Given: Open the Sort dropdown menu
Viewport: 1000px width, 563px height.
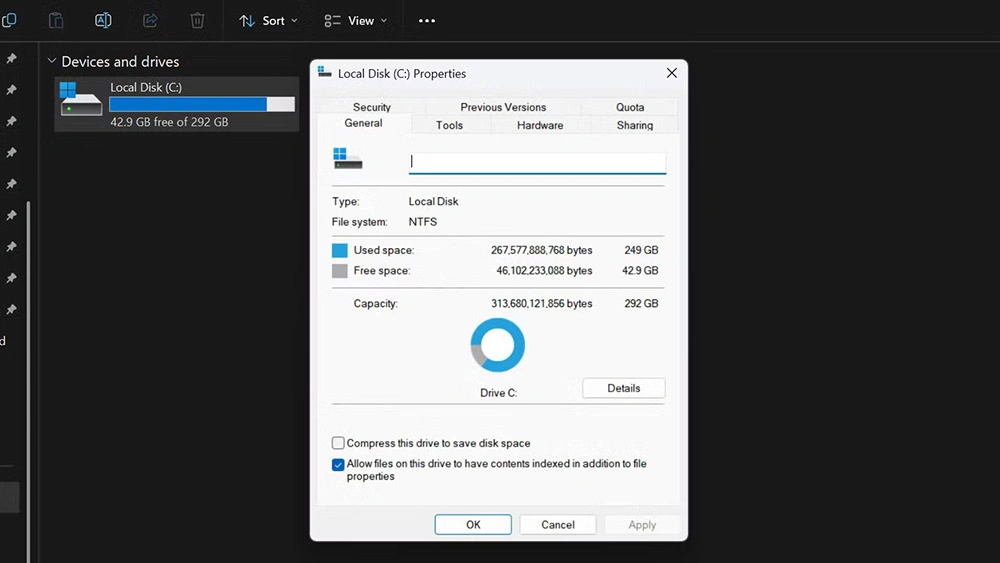Looking at the screenshot, I should coord(268,20).
